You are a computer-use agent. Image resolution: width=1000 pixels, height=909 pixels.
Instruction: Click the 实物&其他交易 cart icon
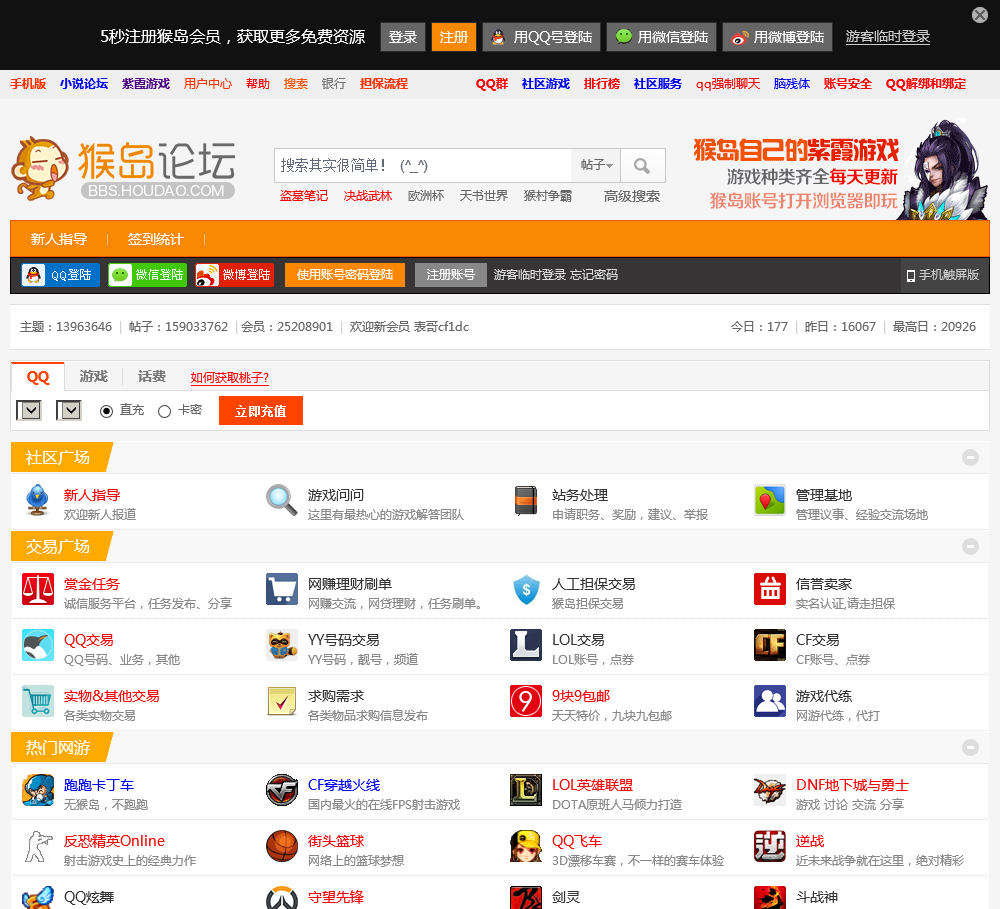tap(38, 701)
